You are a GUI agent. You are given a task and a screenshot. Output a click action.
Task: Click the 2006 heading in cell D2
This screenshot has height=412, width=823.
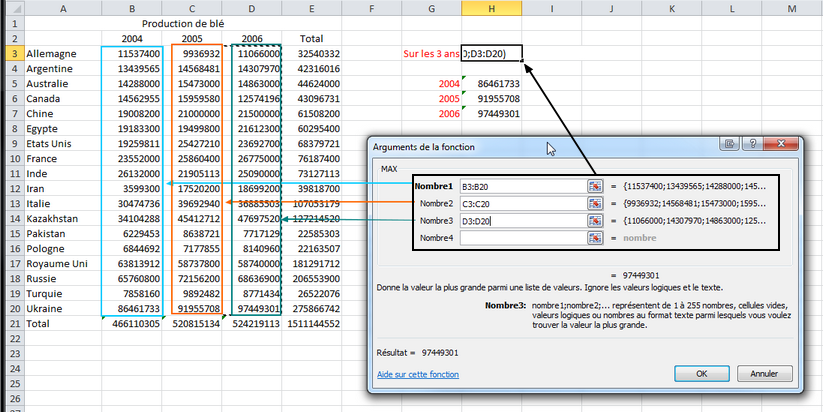click(x=252, y=38)
